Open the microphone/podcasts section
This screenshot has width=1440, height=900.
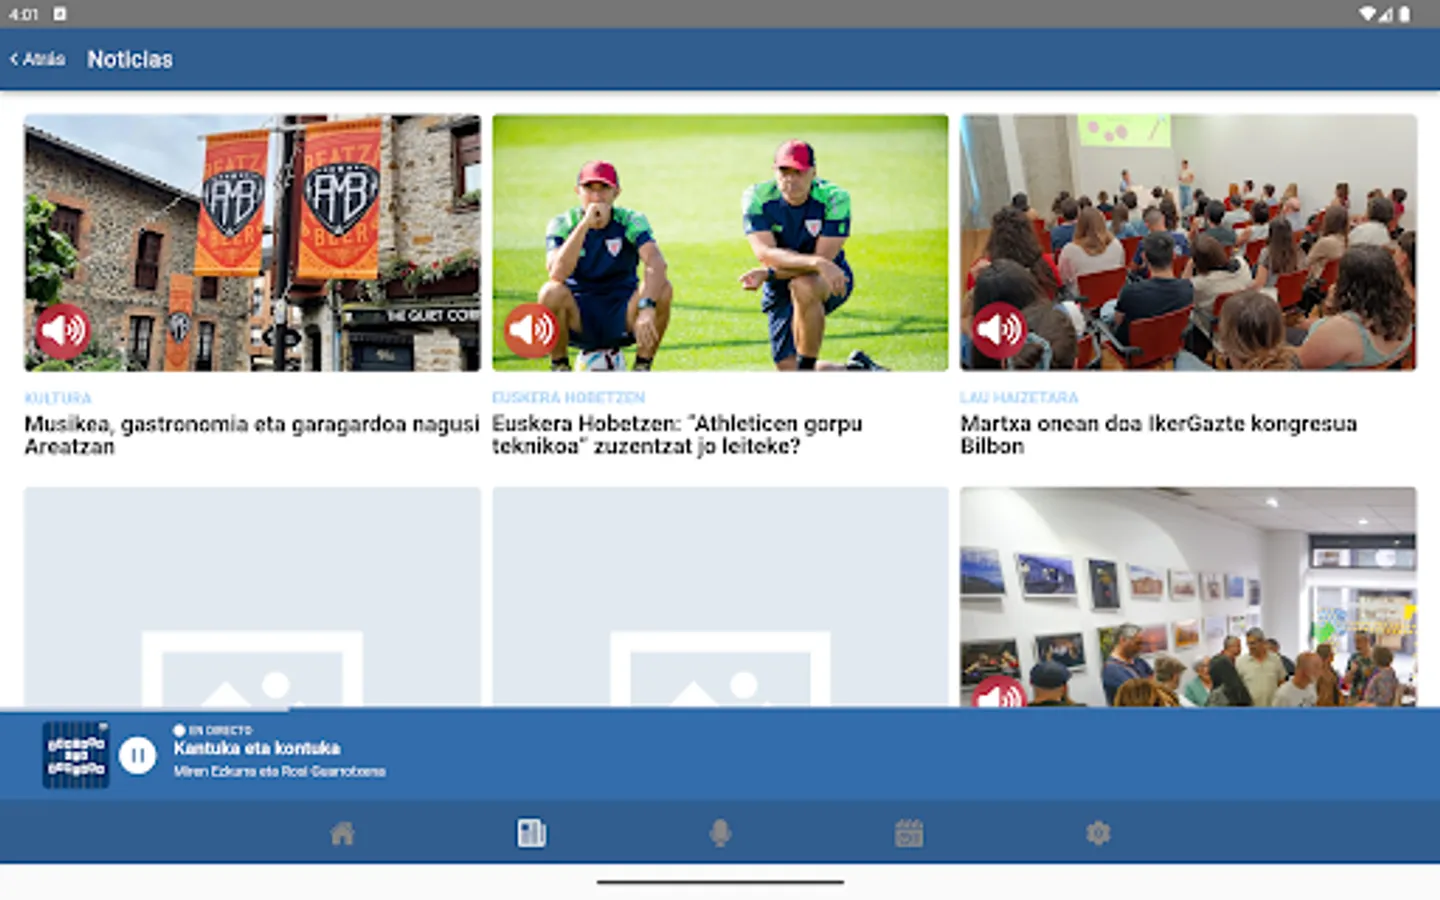click(x=722, y=832)
